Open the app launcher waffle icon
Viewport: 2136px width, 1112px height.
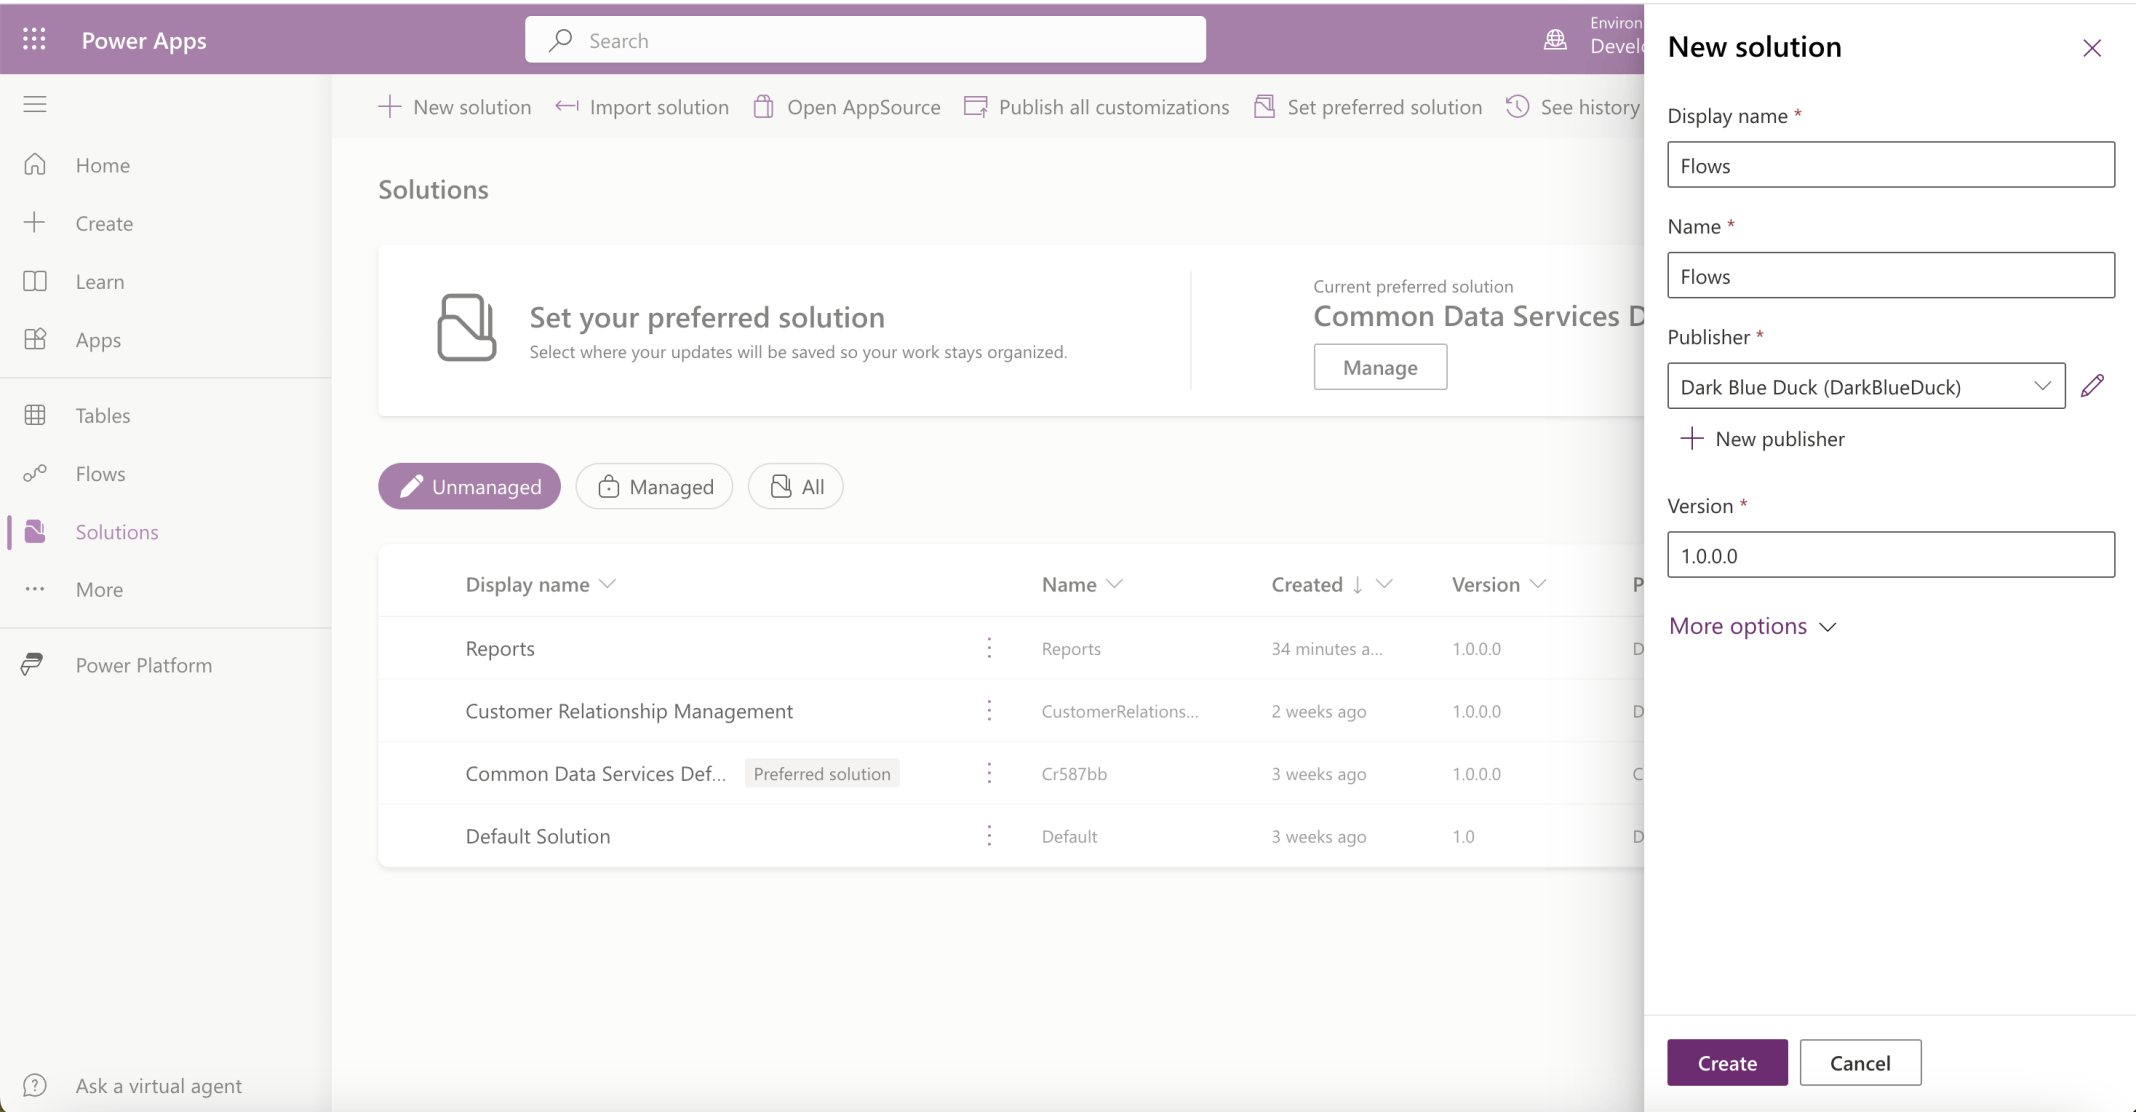(x=34, y=39)
